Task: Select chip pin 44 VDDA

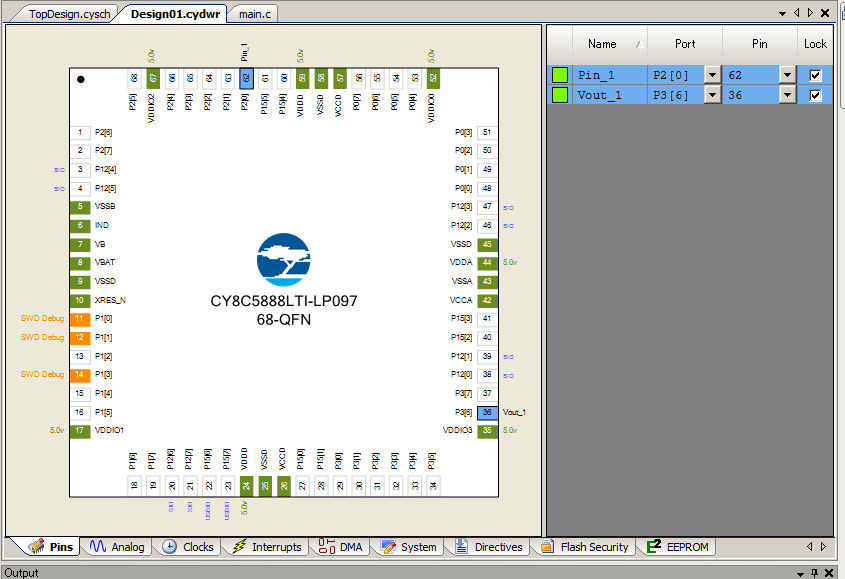Action: point(487,263)
